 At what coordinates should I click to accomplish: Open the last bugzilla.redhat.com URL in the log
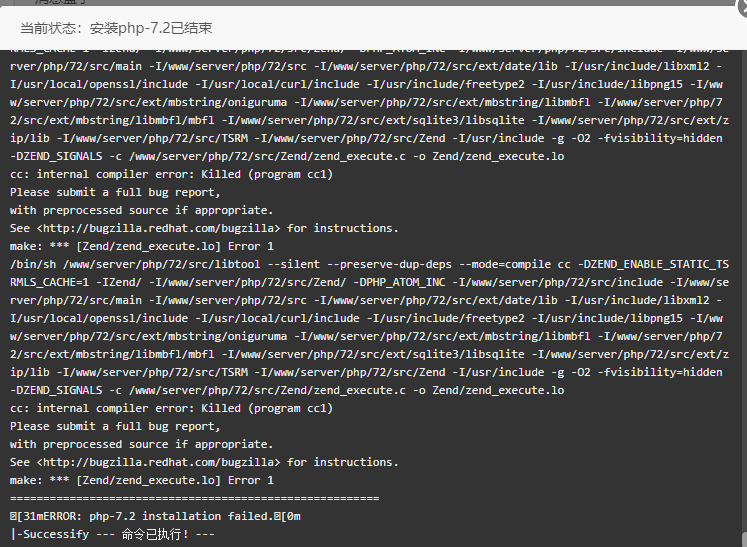click(x=158, y=462)
